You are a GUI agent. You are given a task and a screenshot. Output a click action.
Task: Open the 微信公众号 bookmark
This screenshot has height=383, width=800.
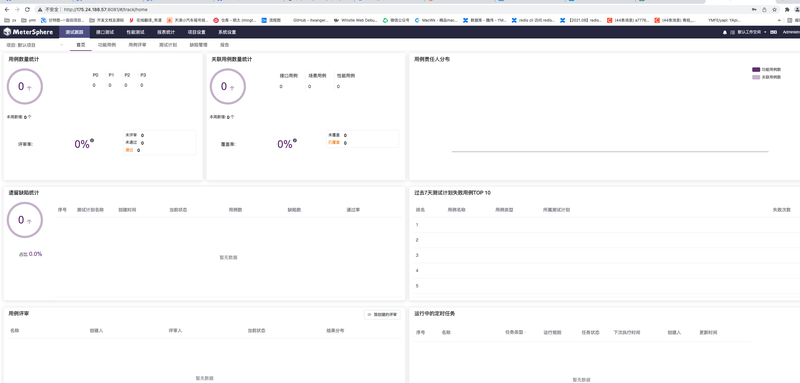click(x=396, y=20)
